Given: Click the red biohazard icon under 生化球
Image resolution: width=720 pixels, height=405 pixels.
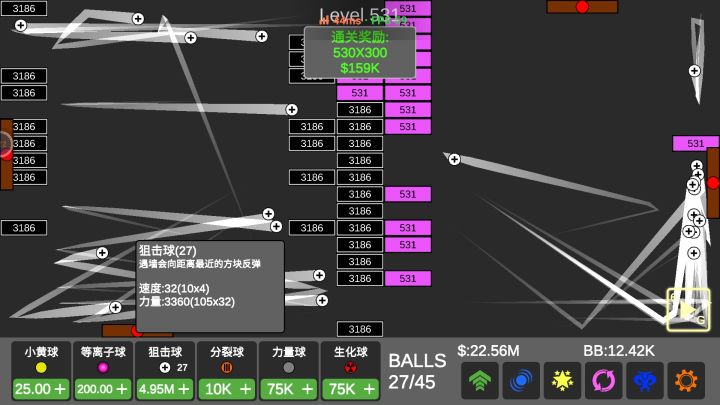Looking at the screenshot, I should pos(350,367).
